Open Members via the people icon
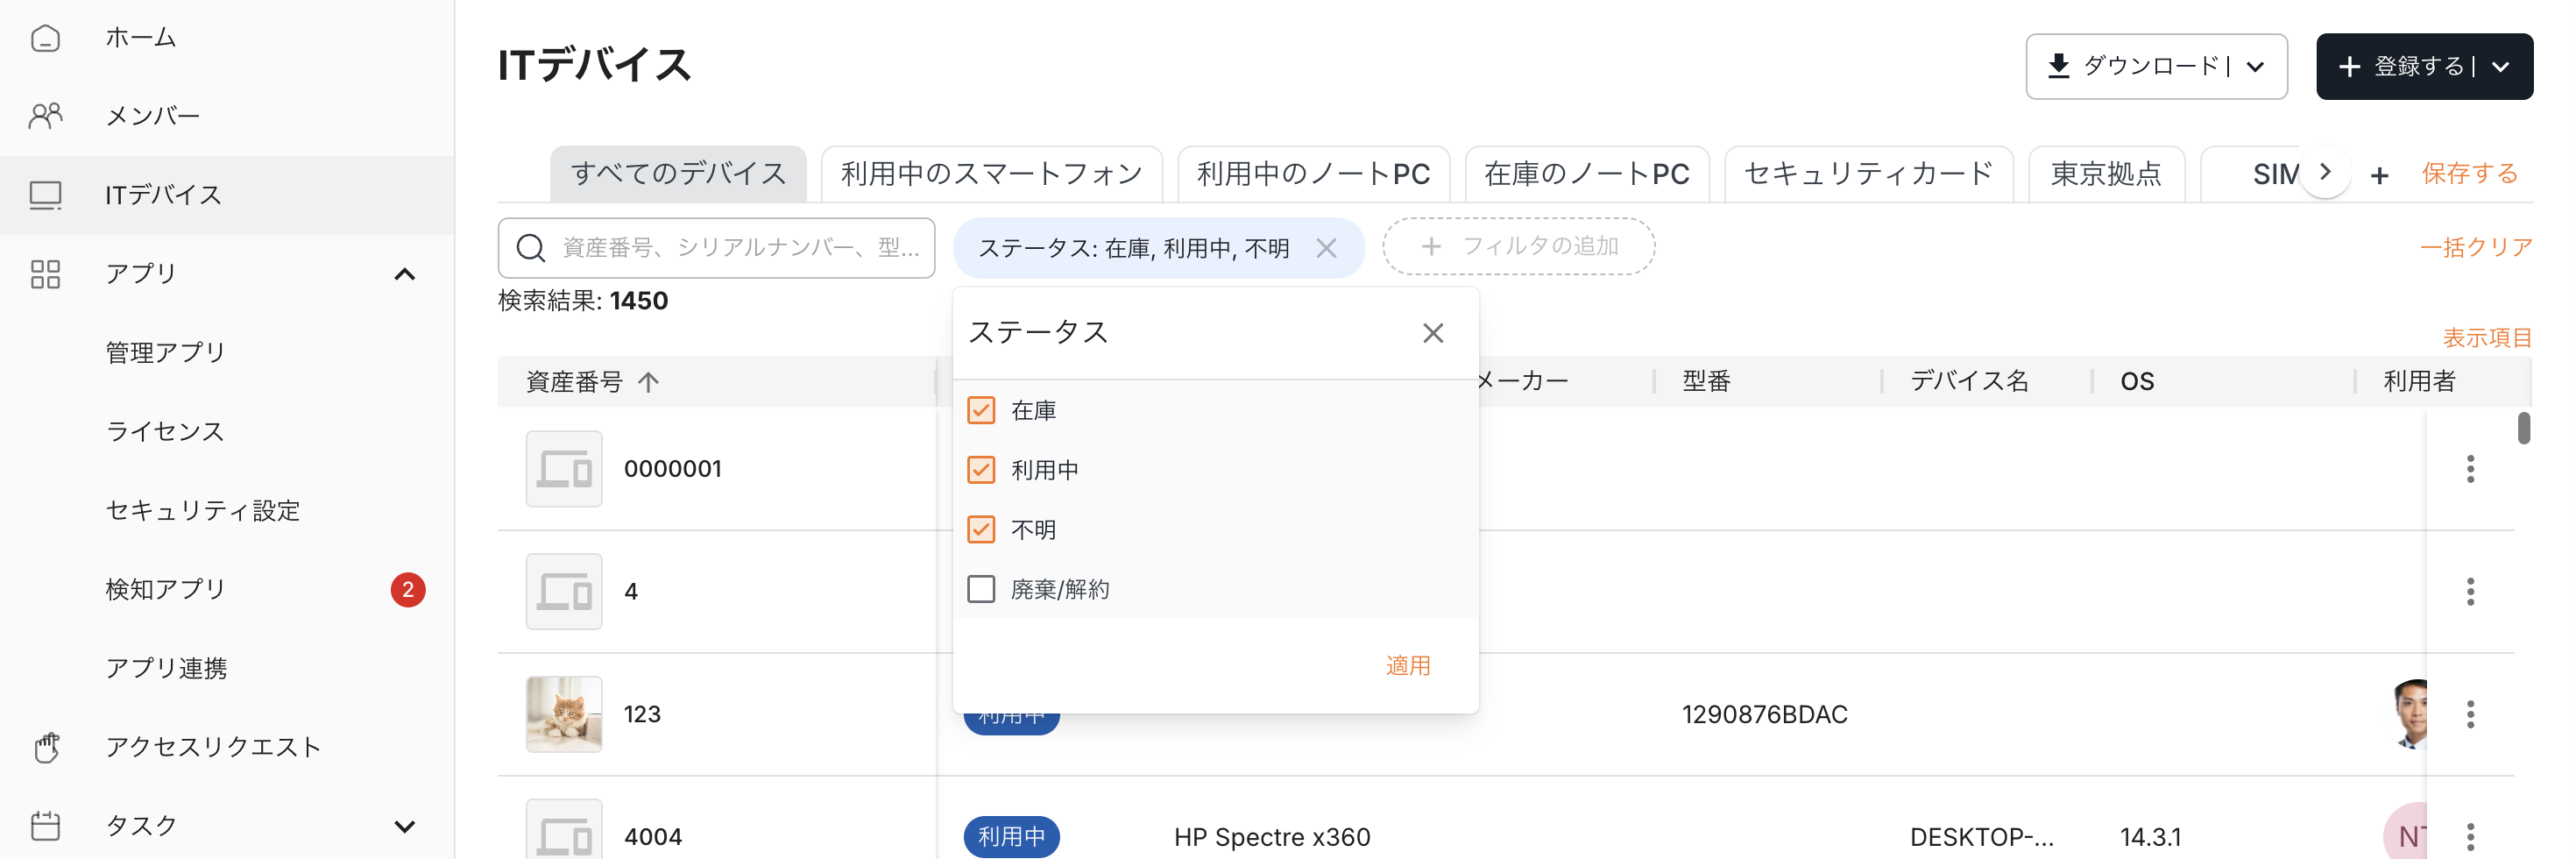 point(45,116)
